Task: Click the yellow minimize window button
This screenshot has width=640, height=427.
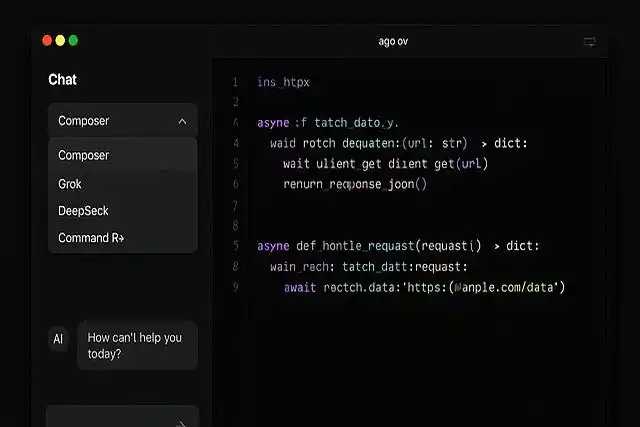Action: click(60, 40)
